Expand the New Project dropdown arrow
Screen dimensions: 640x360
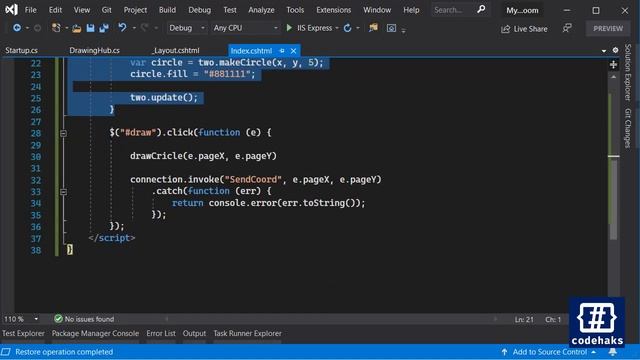[66, 28]
